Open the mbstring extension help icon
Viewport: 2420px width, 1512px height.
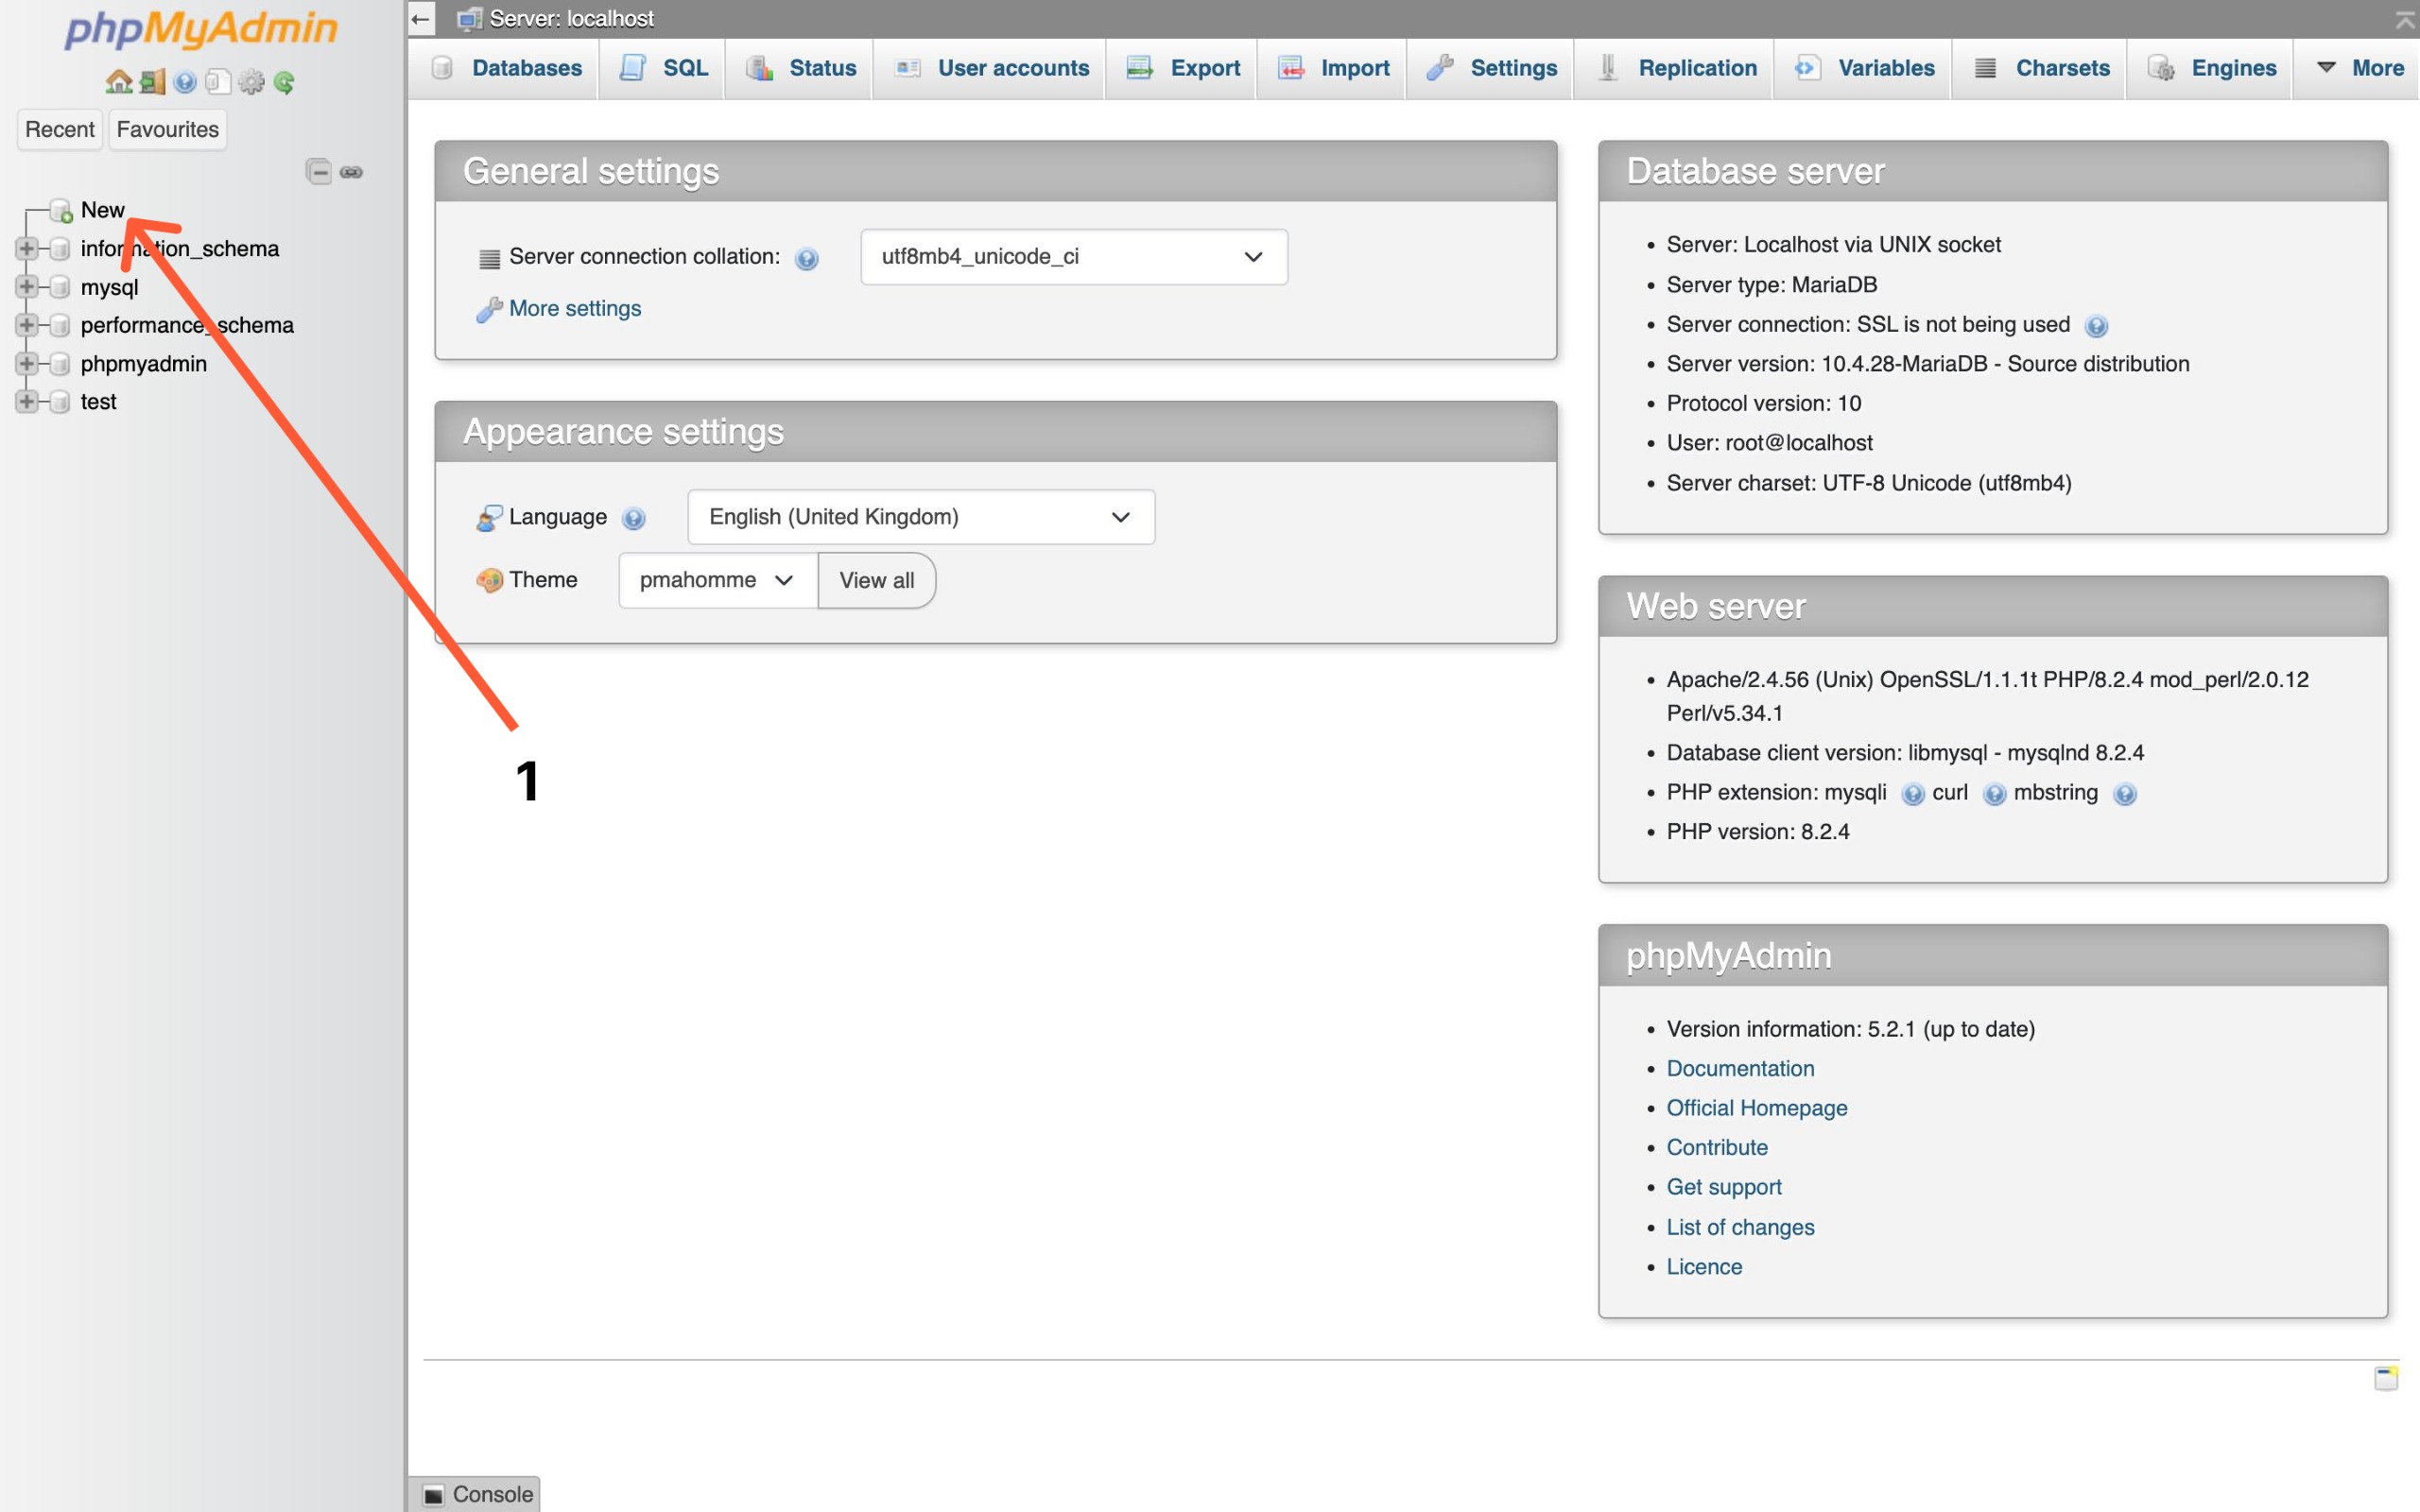point(2125,794)
